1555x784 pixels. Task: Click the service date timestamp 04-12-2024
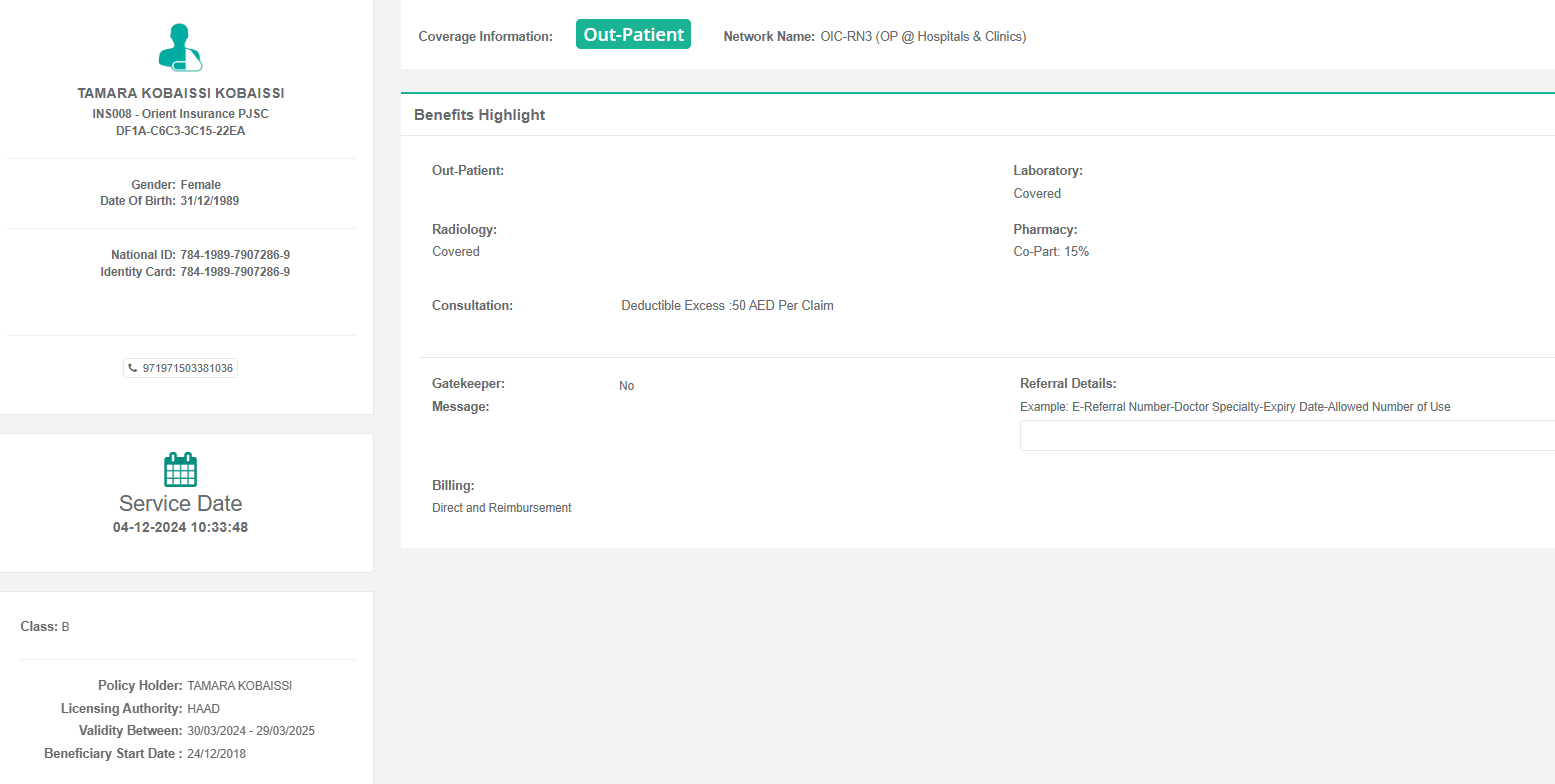coord(180,527)
